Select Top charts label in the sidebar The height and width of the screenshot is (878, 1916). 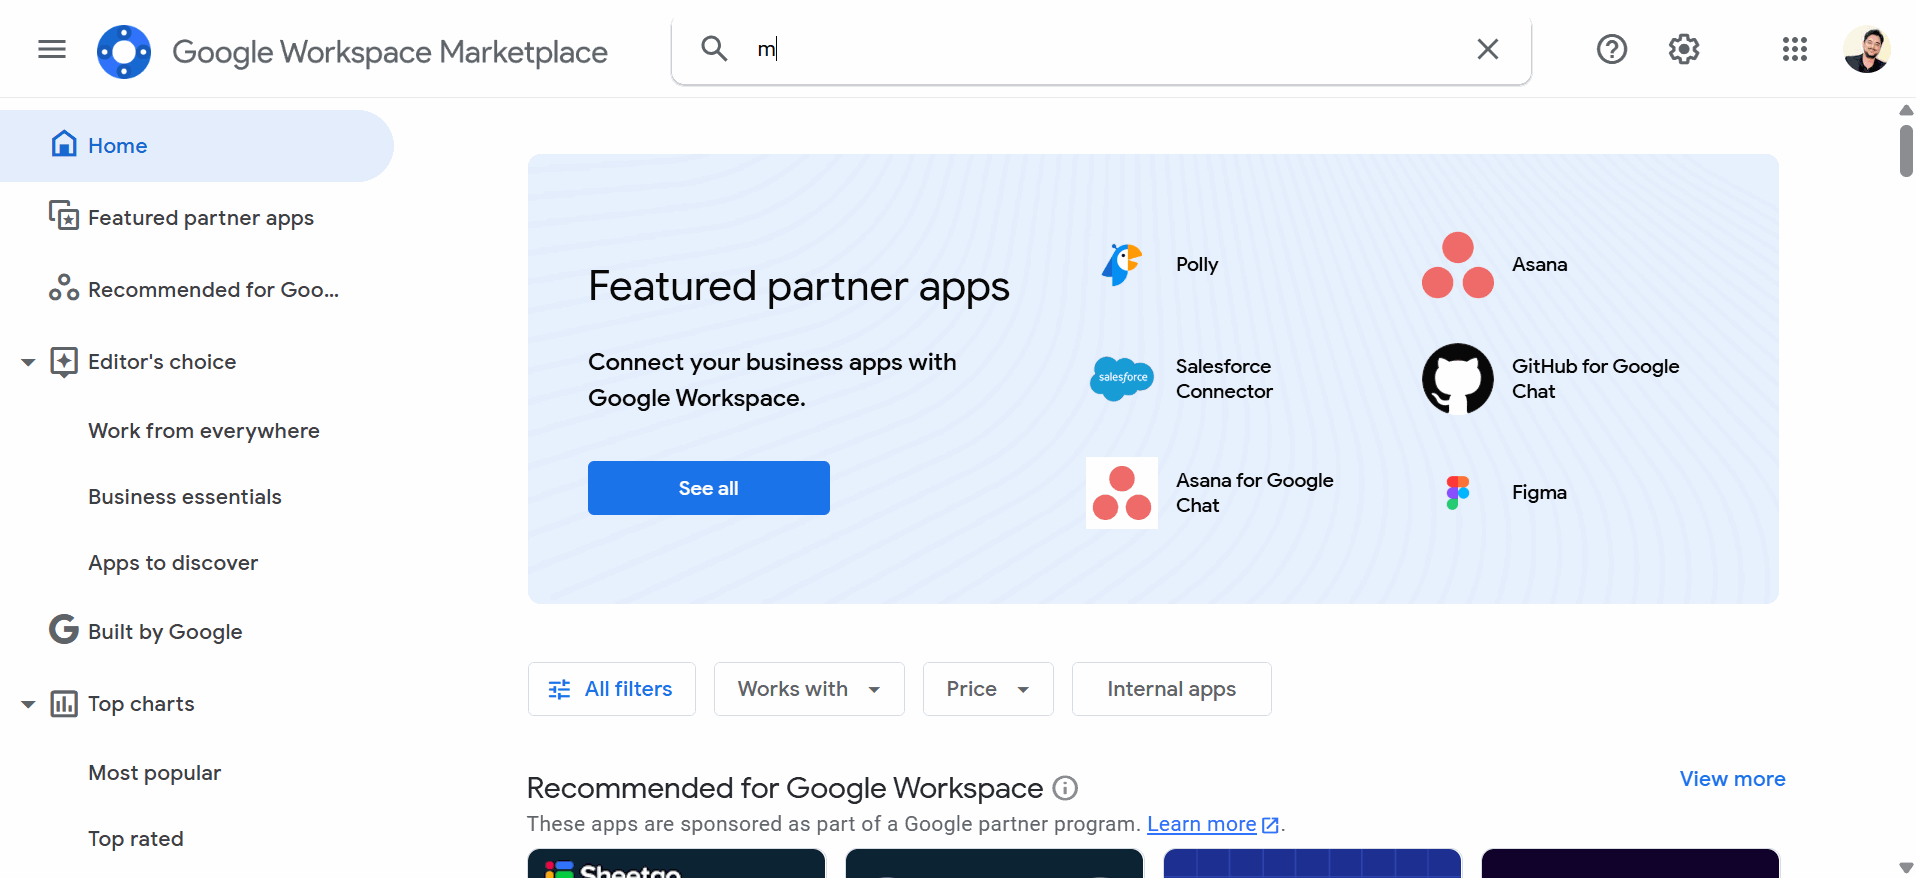click(x=141, y=704)
